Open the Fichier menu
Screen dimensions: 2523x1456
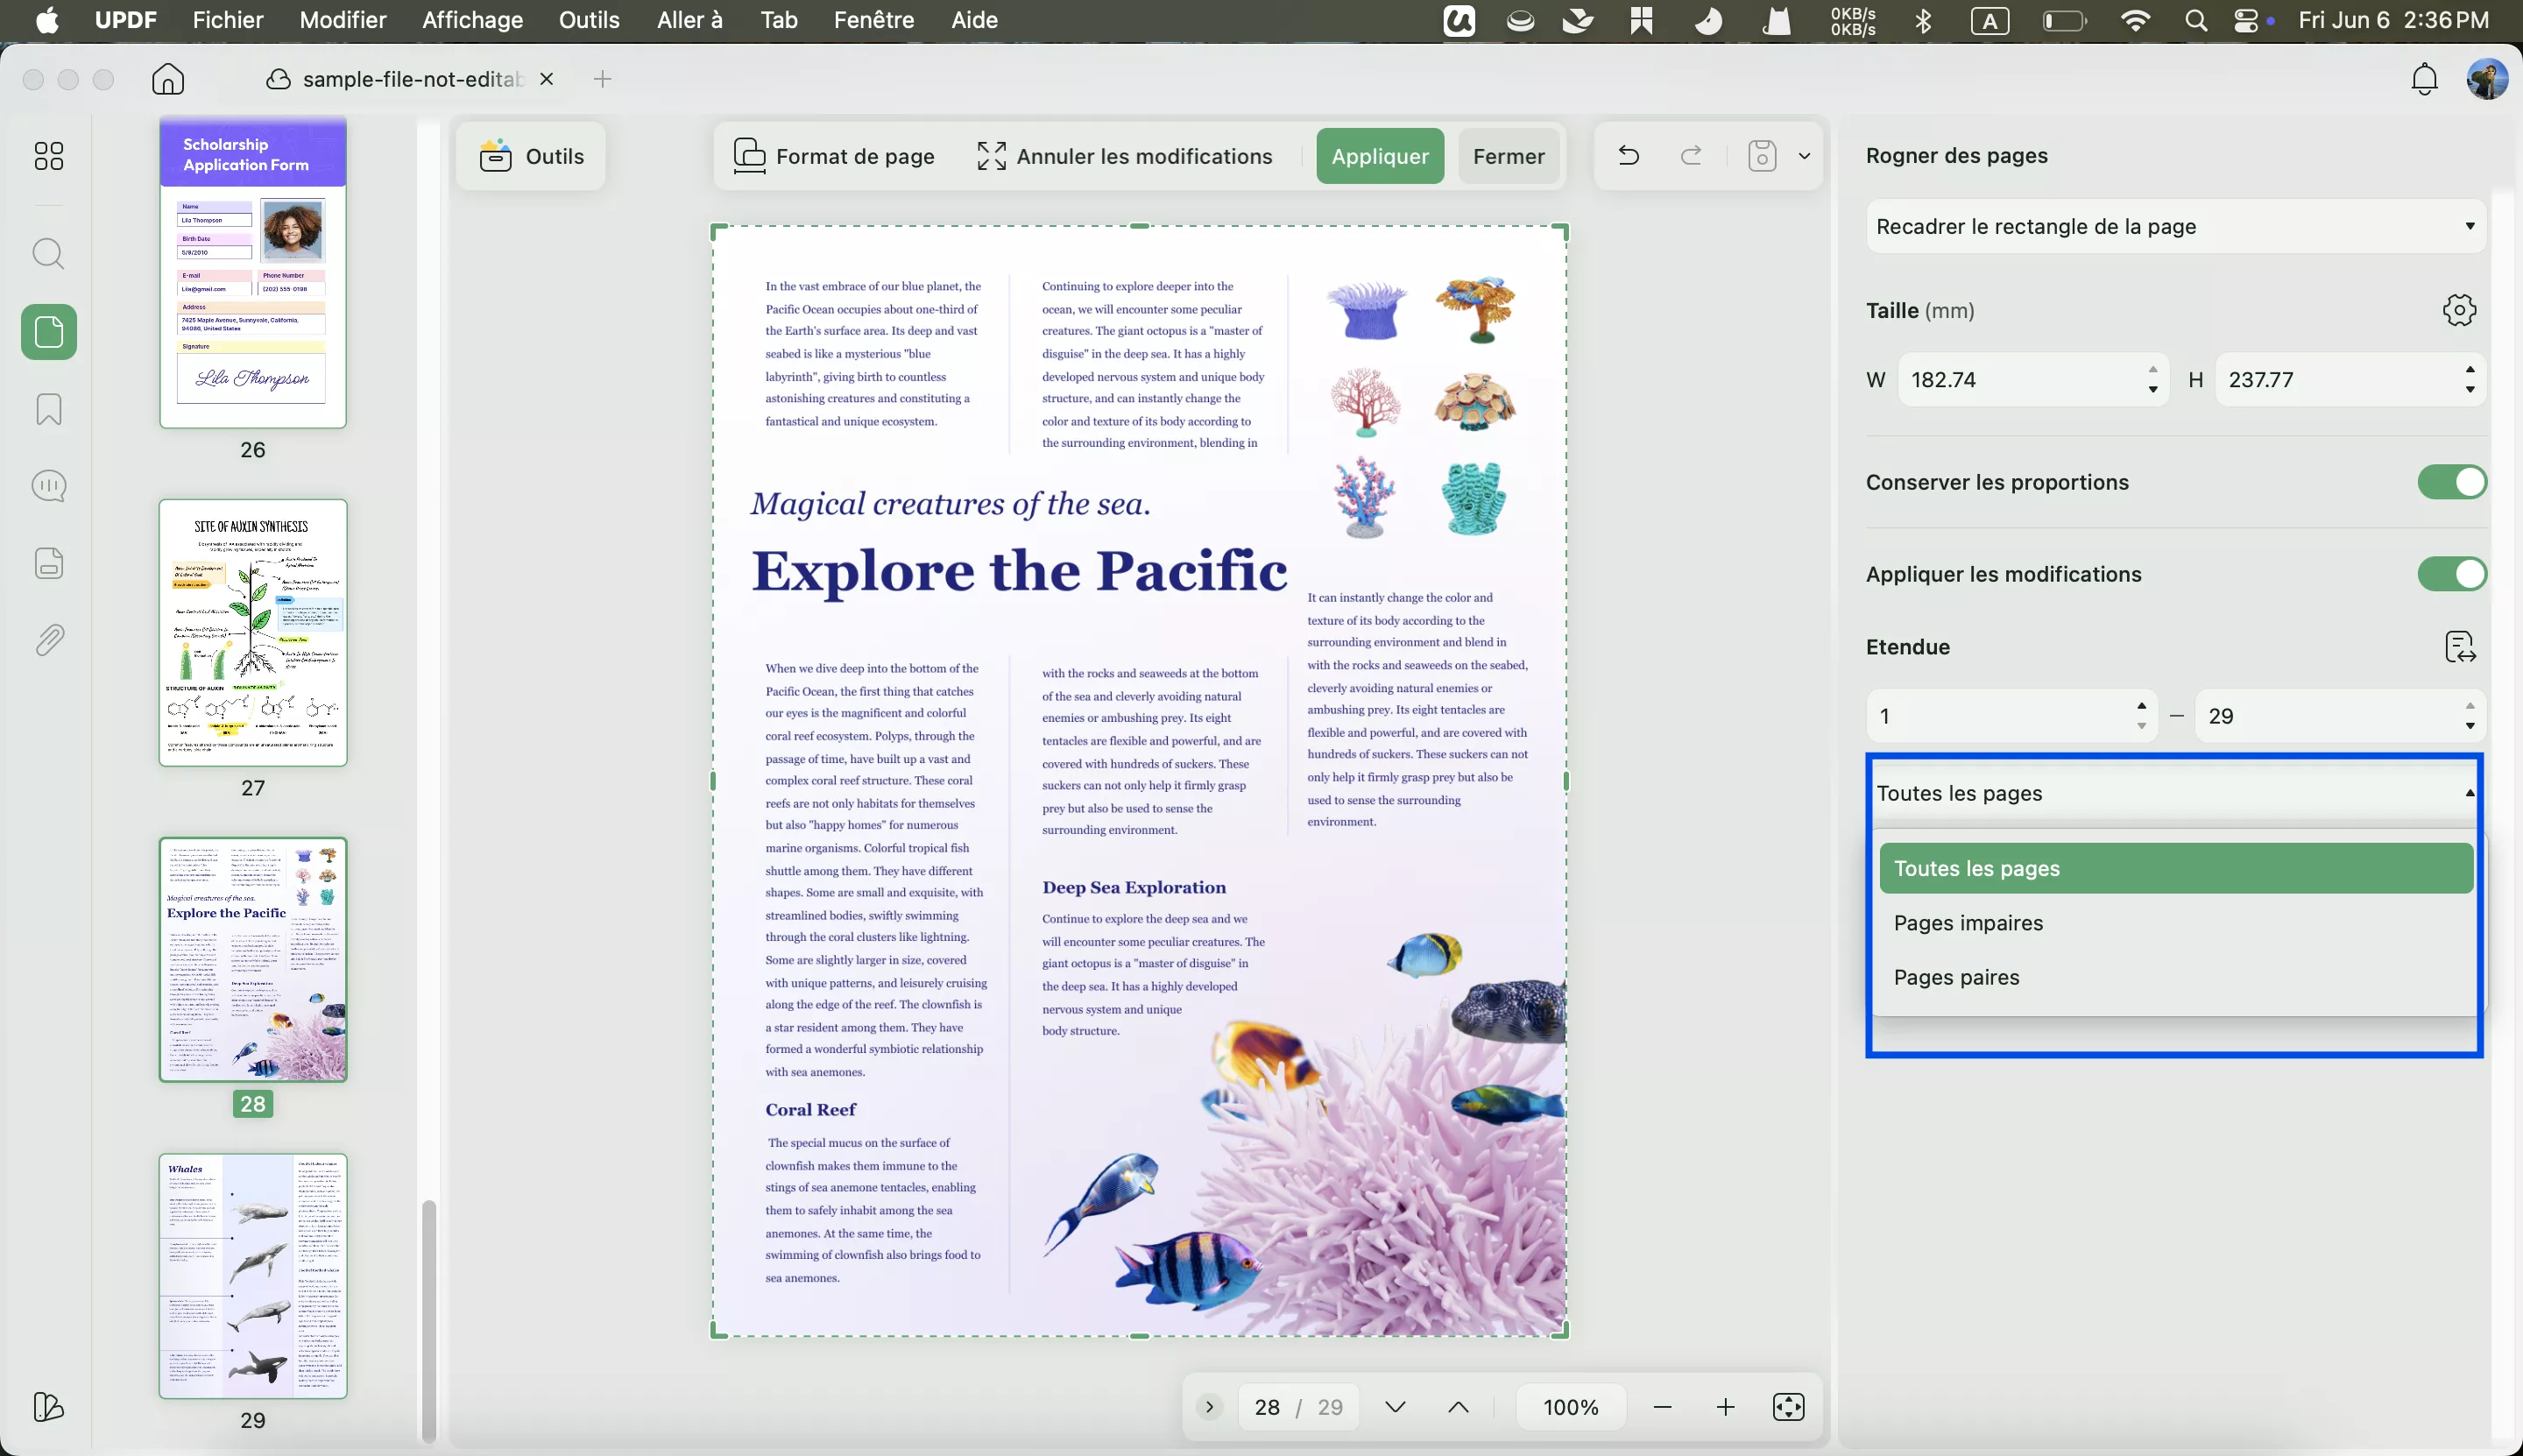(228, 20)
